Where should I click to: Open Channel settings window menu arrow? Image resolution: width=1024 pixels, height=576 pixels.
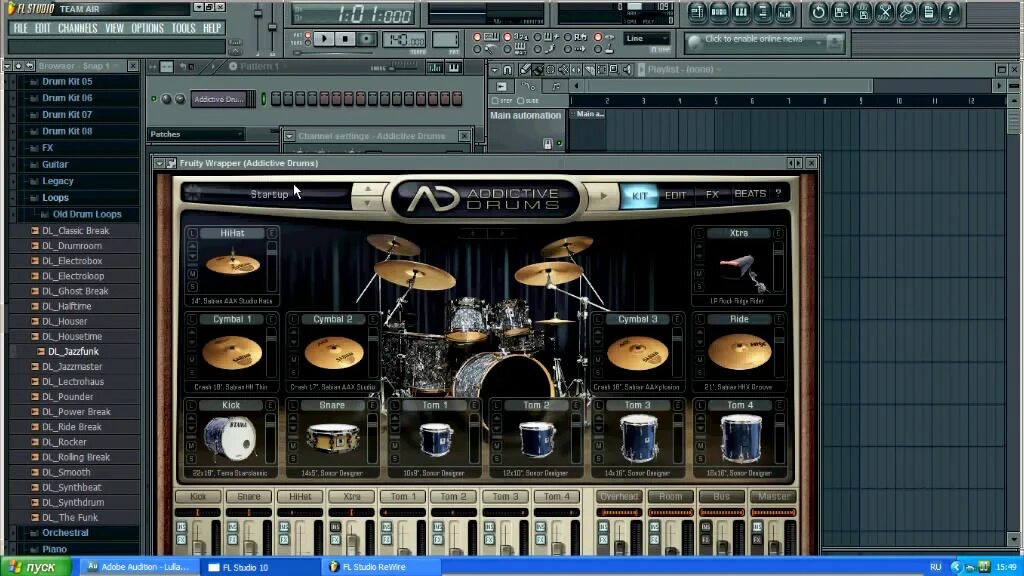[289, 136]
